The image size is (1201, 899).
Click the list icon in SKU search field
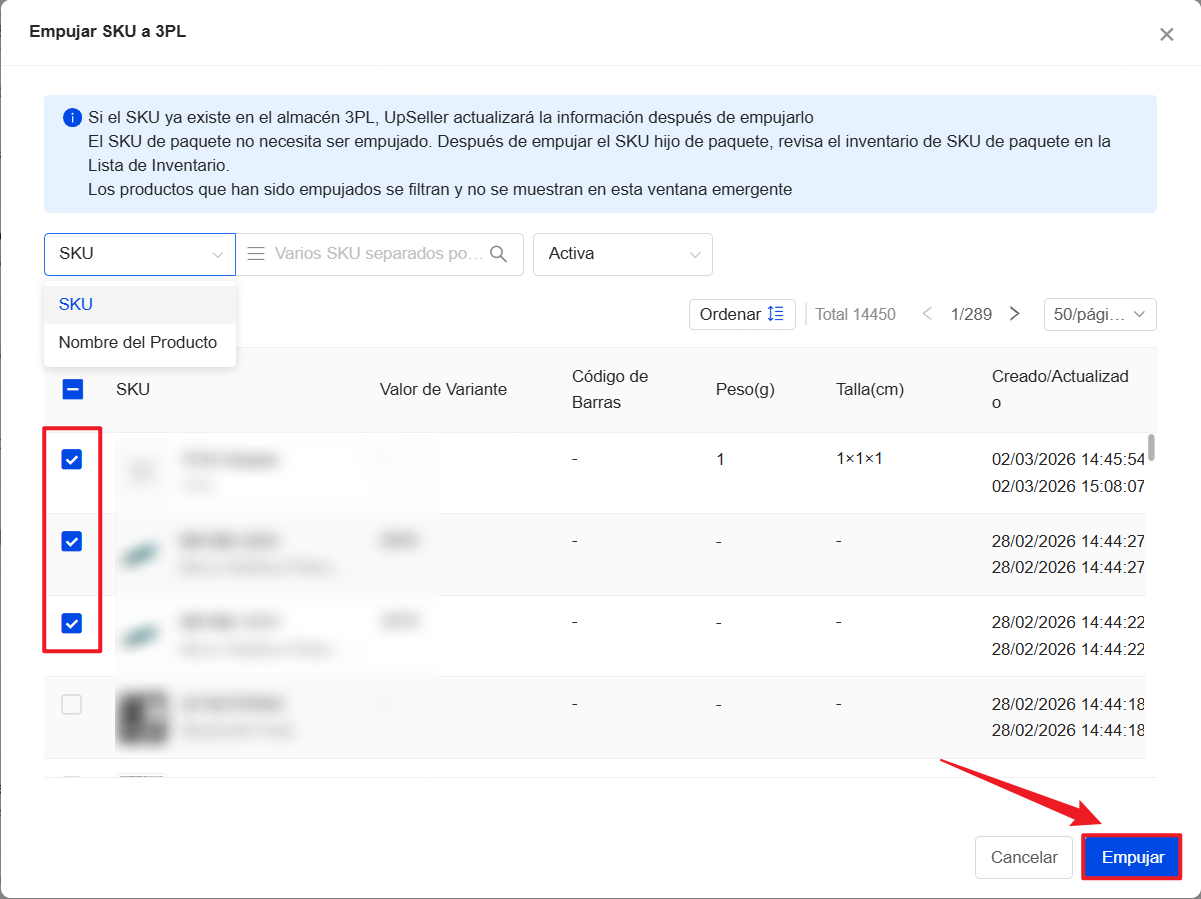coord(256,254)
